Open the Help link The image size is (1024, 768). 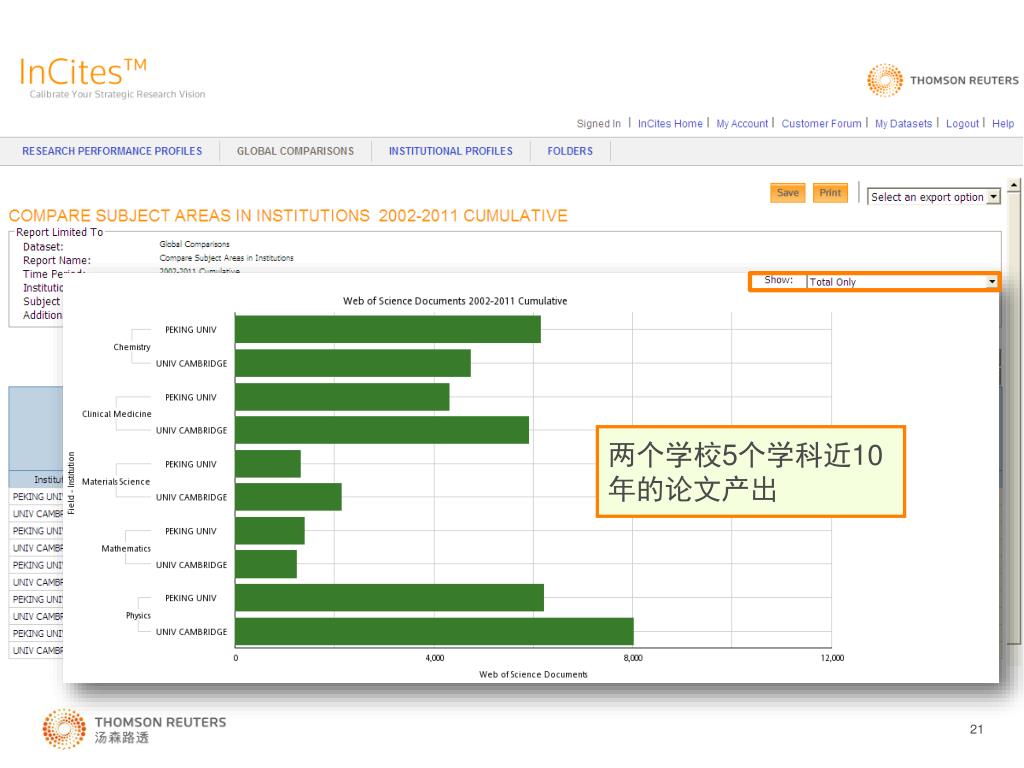click(1003, 123)
